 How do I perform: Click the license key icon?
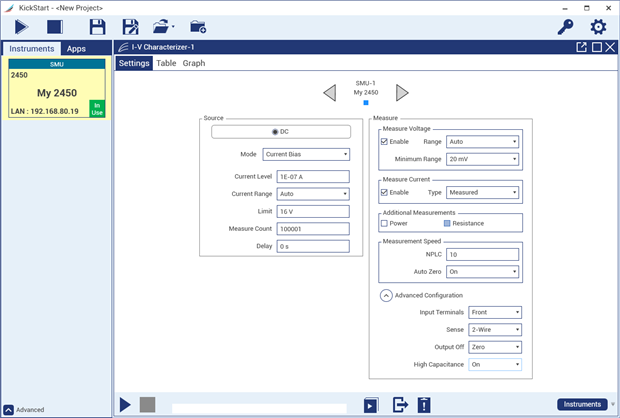click(x=565, y=27)
